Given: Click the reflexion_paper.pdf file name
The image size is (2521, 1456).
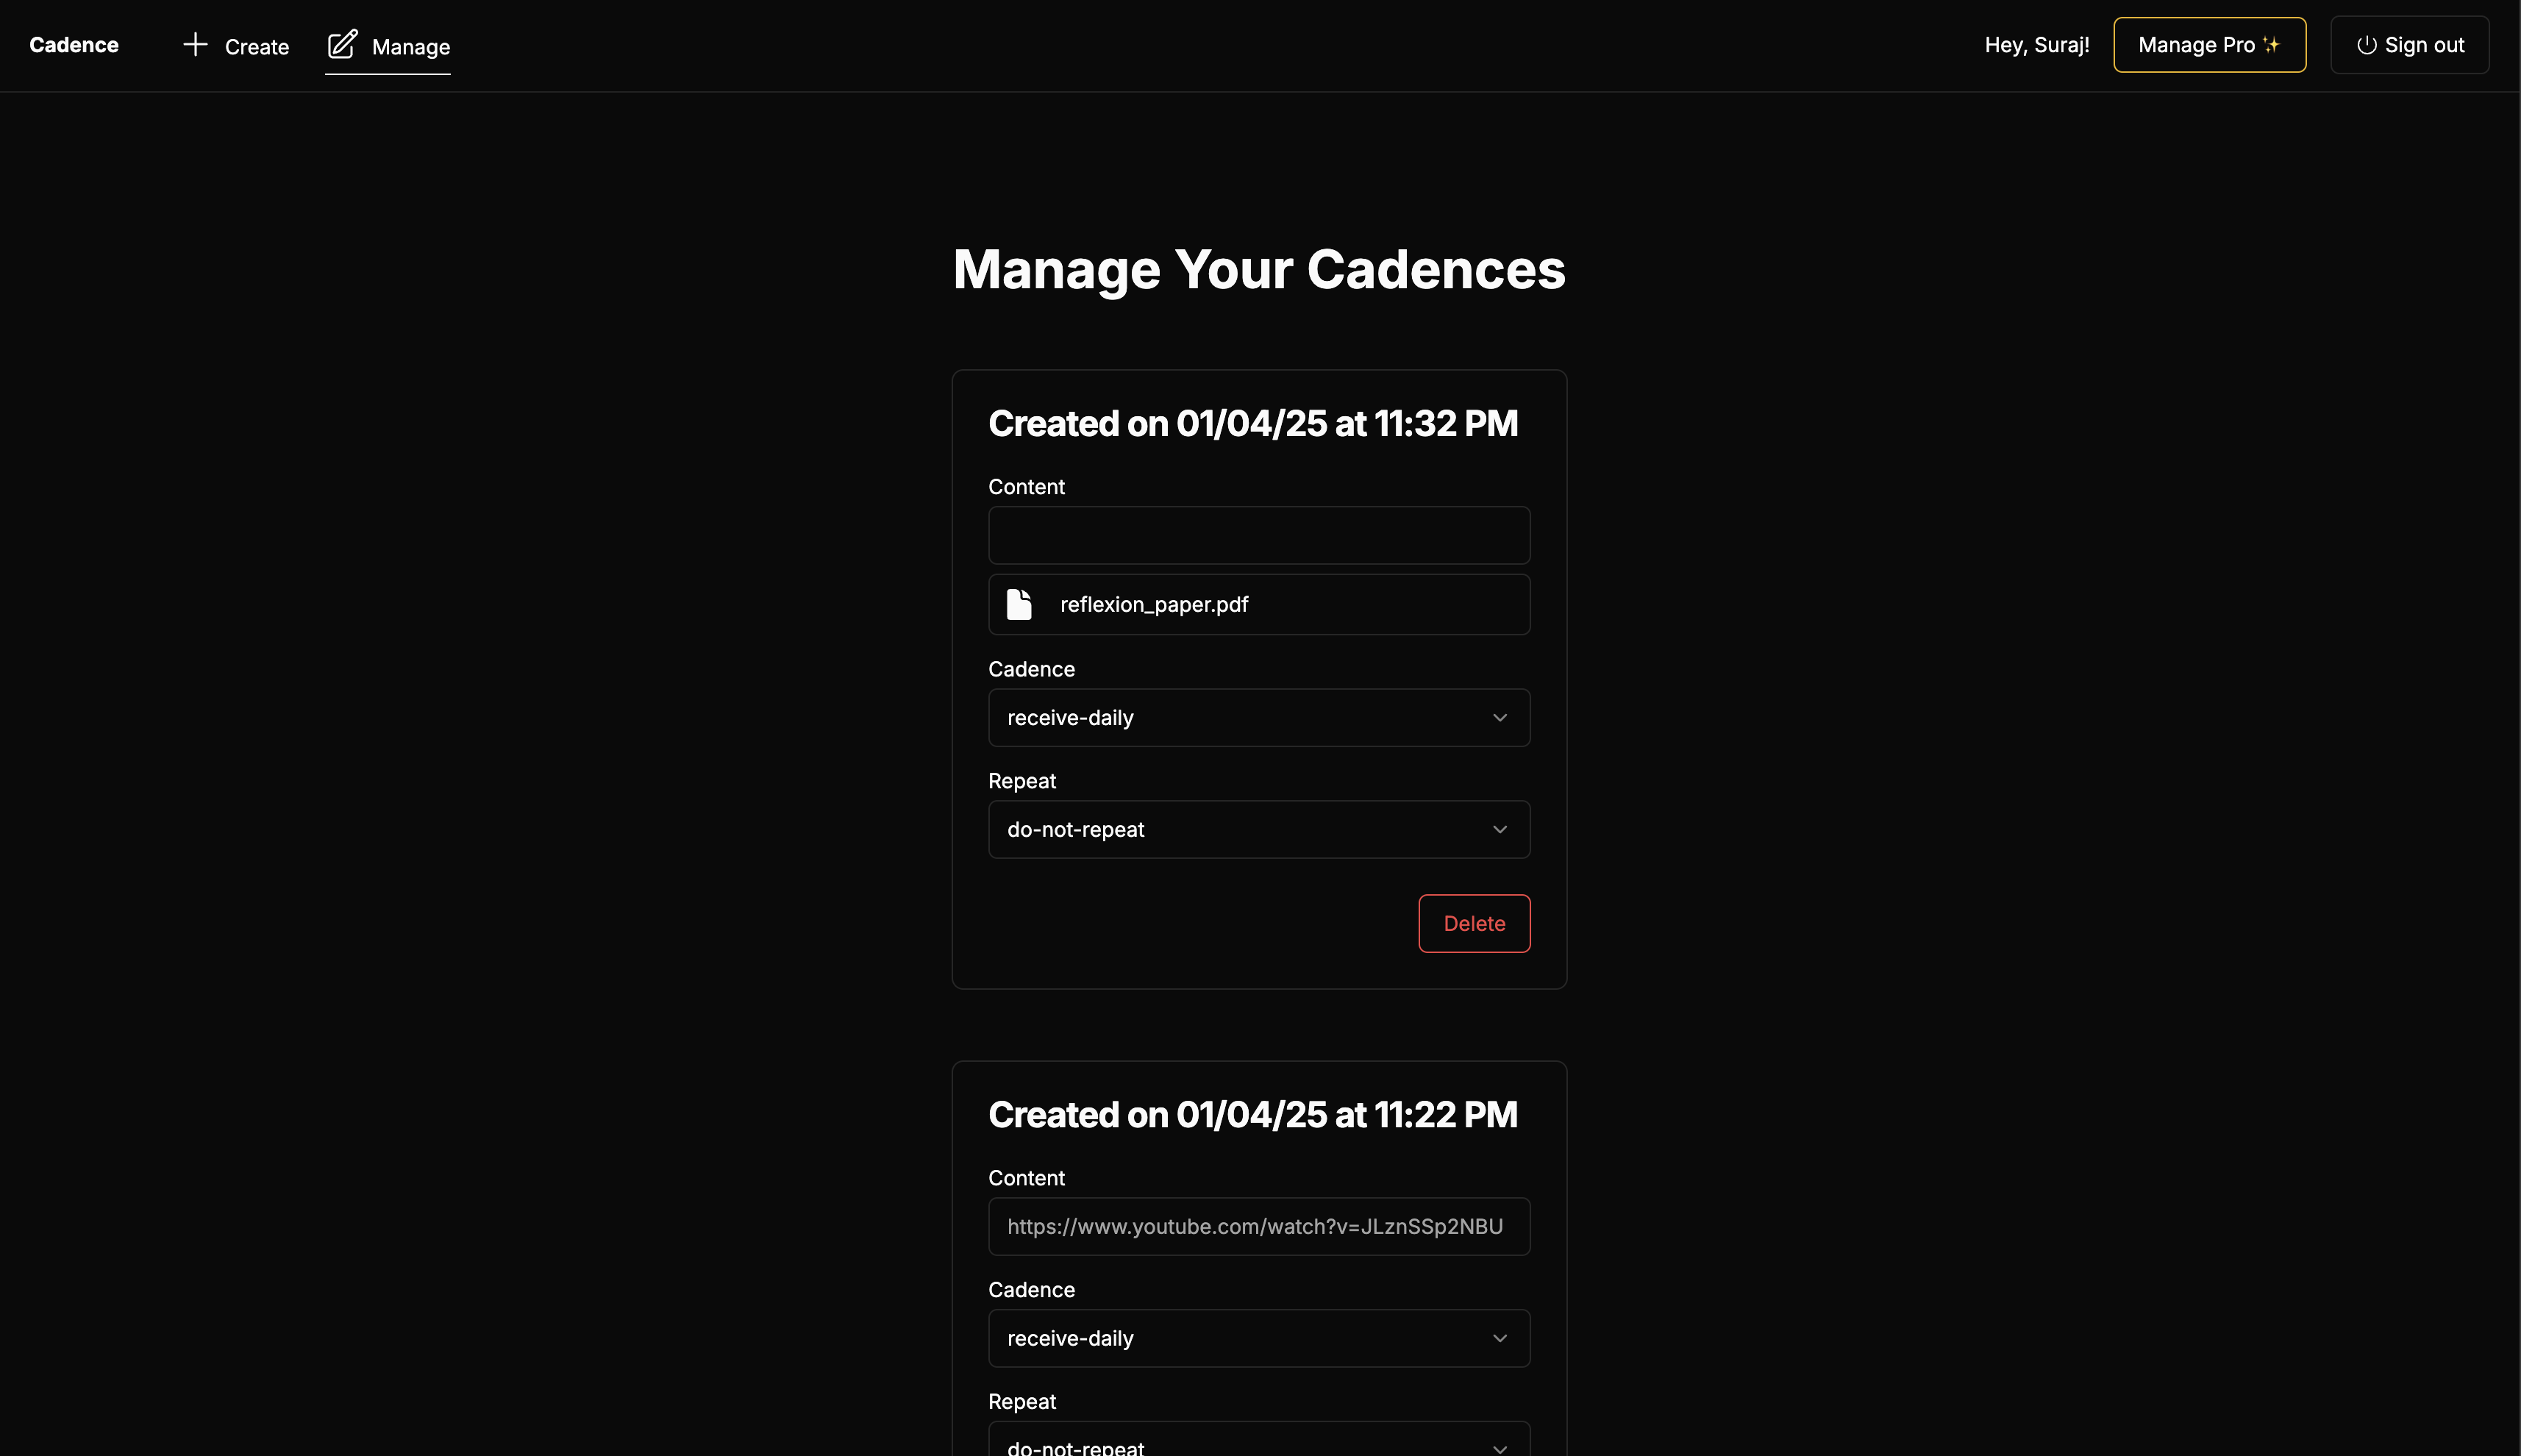Looking at the screenshot, I should pyautogui.click(x=1154, y=604).
